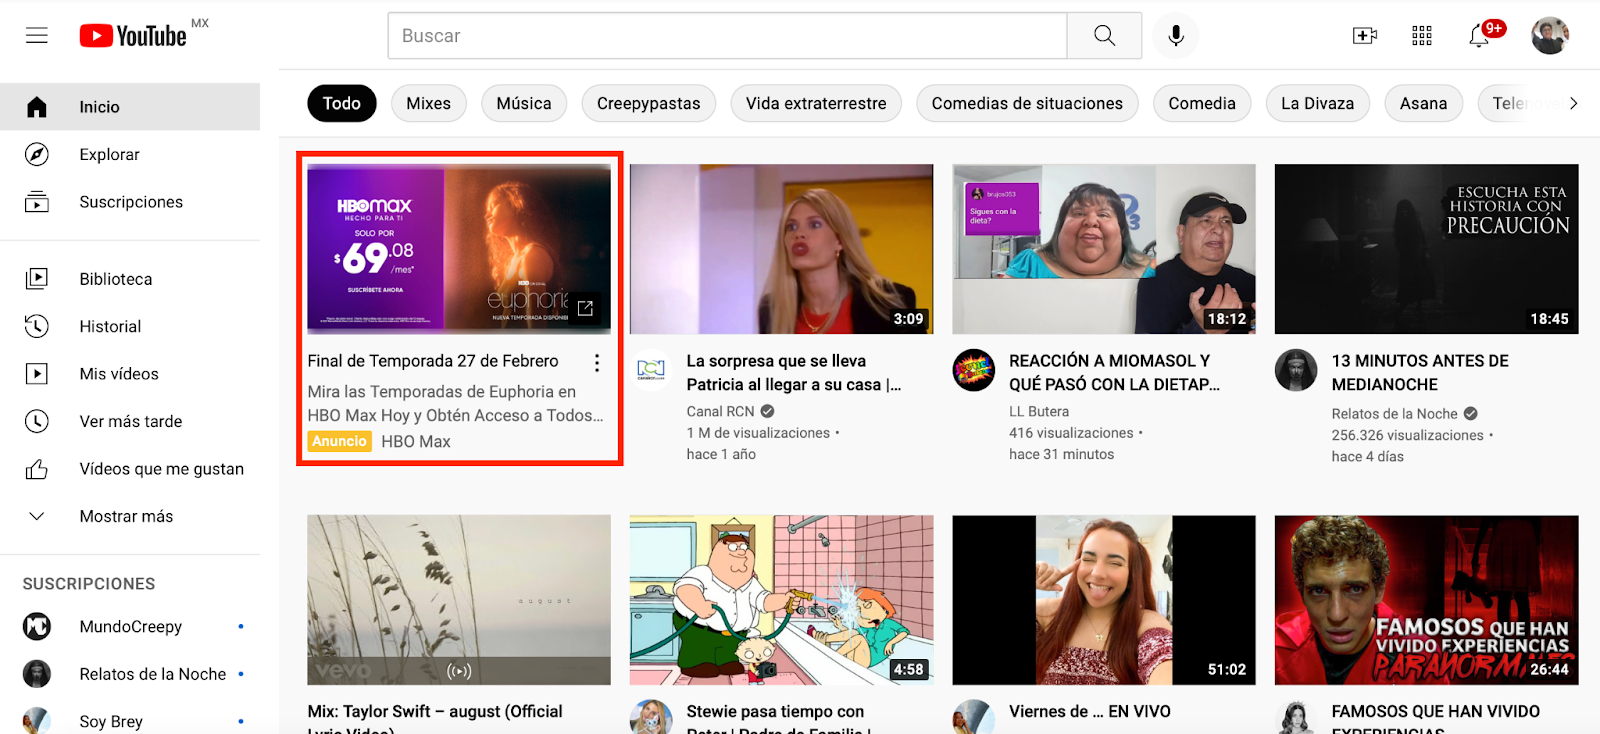This screenshot has width=1600, height=734.
Task: Open the Canal RCN channel link
Action: click(720, 411)
